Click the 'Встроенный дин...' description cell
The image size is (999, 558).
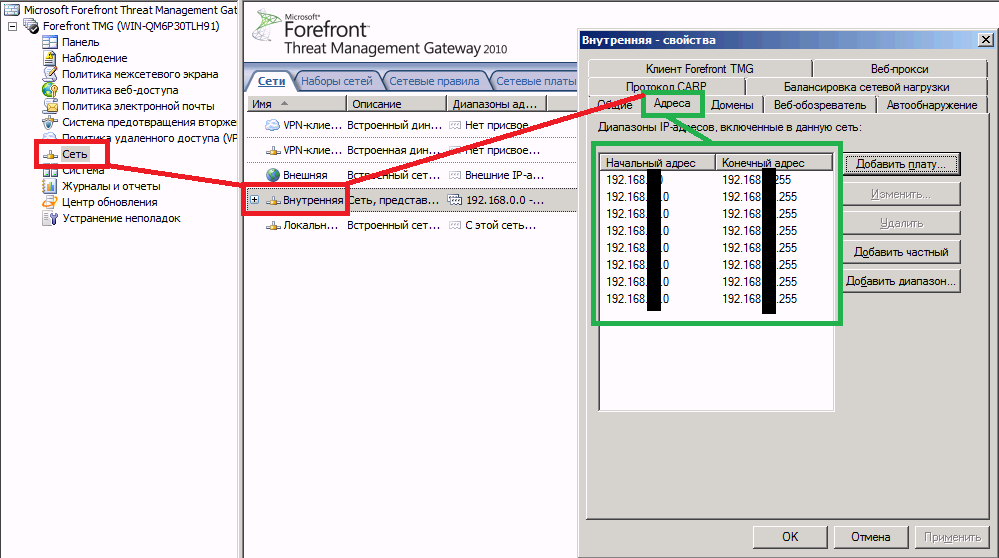(394, 125)
